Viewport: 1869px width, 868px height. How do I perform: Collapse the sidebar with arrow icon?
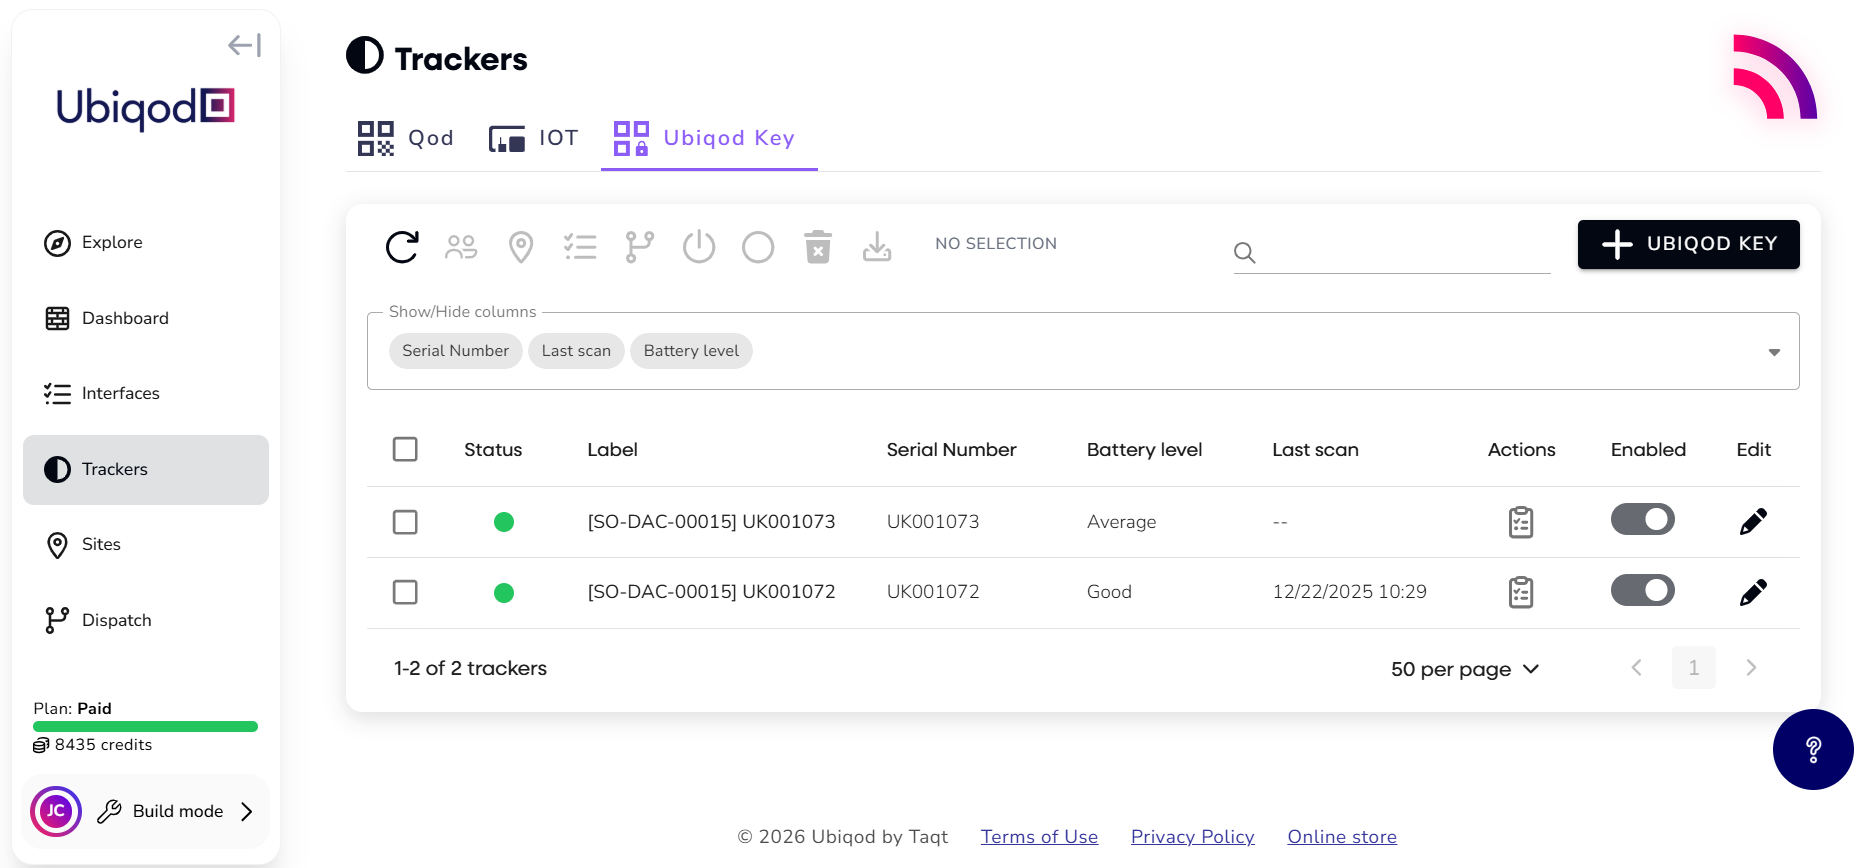244,45
